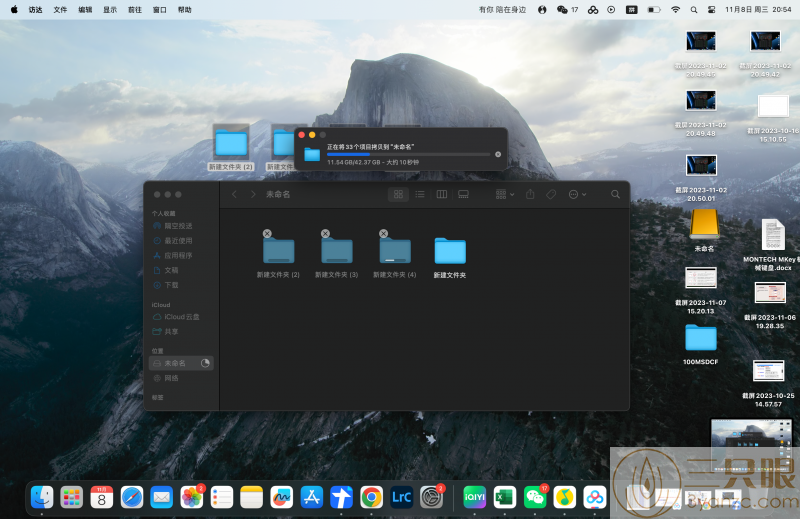The height and width of the screenshot is (519, 800).
Task: Open System Settings from the Dock
Action: [x=432, y=497]
